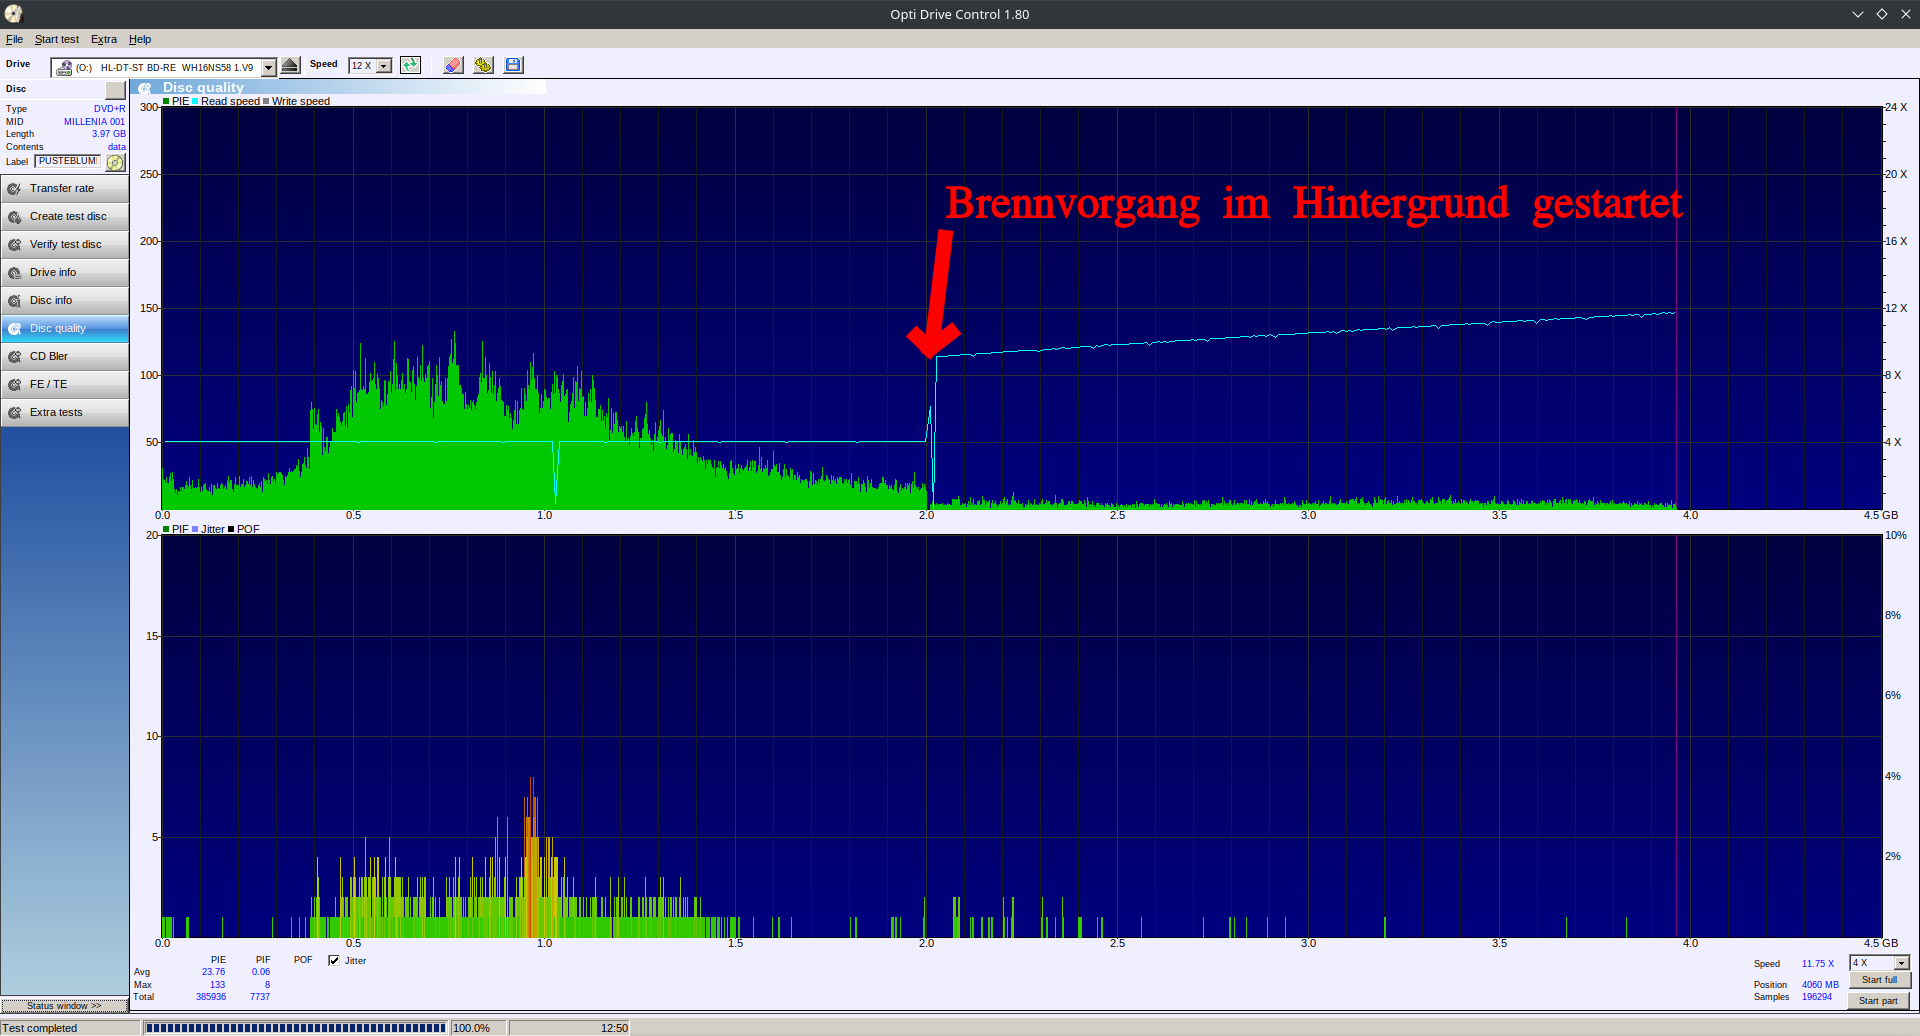
Task: Open the CD Bler test
Action: (64, 356)
